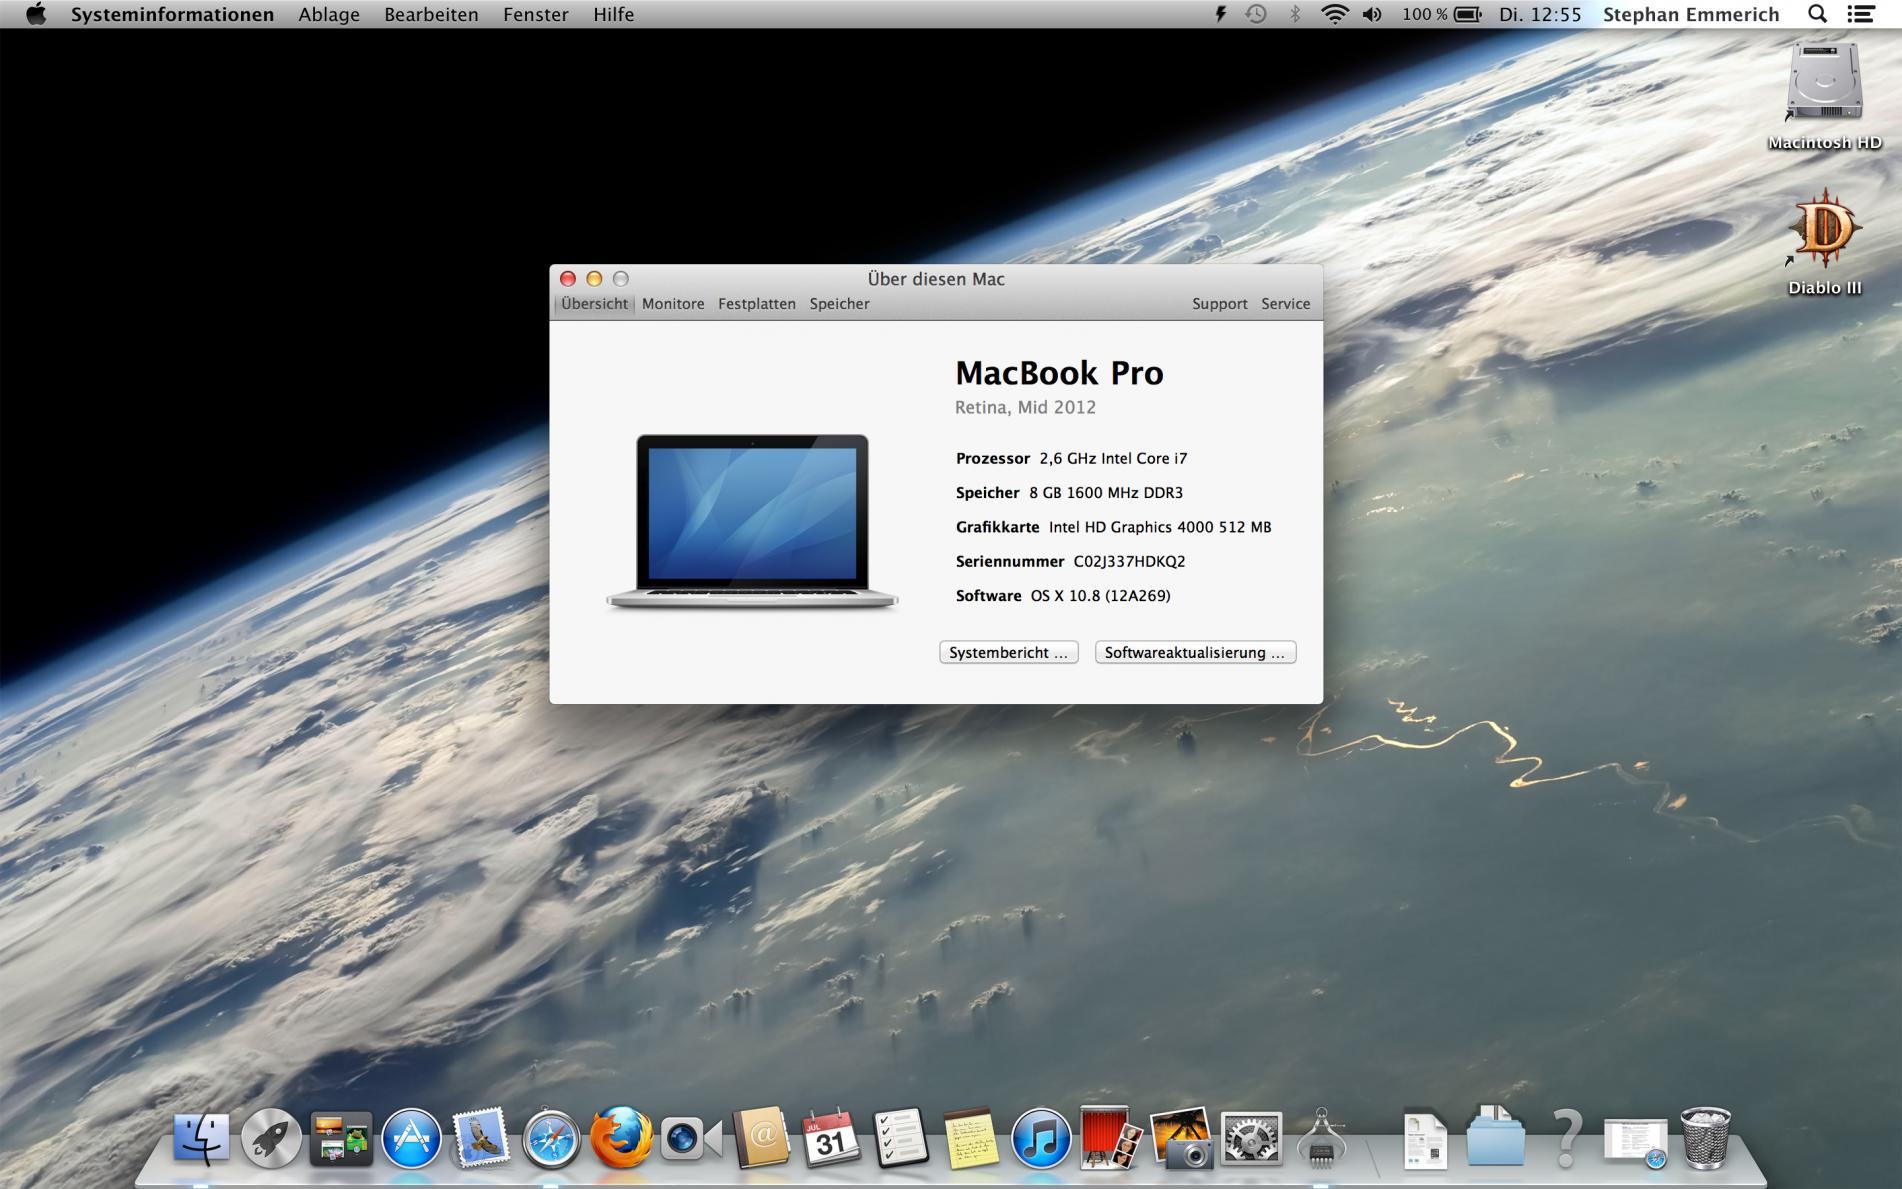Switch to the Übersicht tab
This screenshot has height=1189, width=1902.
pos(594,304)
